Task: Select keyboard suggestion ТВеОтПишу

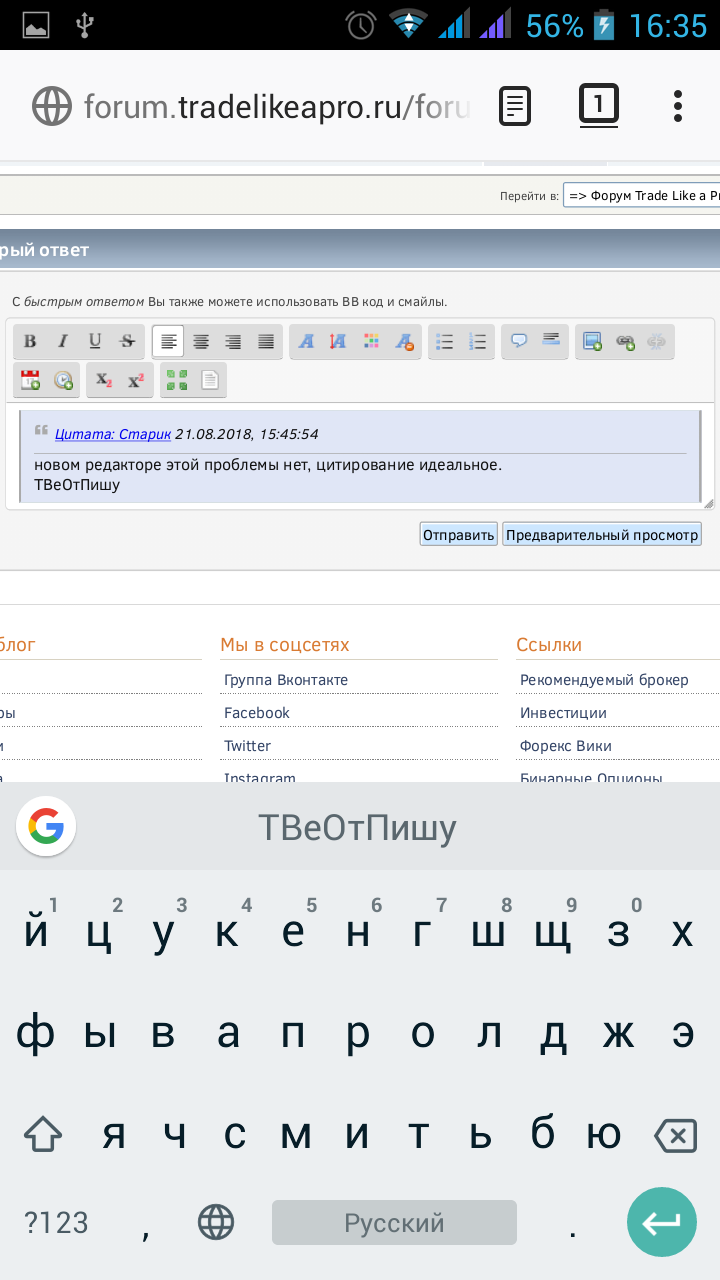Action: point(357,827)
